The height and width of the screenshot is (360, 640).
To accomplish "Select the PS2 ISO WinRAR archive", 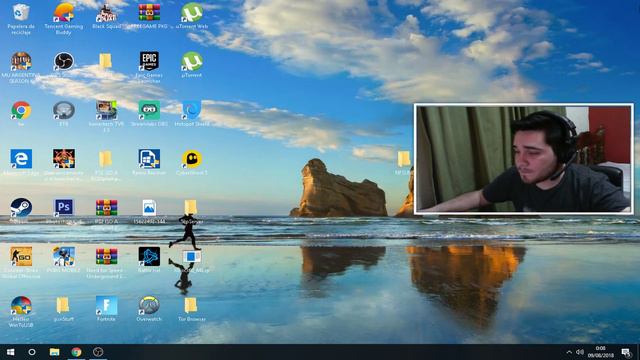I will click(x=106, y=207).
